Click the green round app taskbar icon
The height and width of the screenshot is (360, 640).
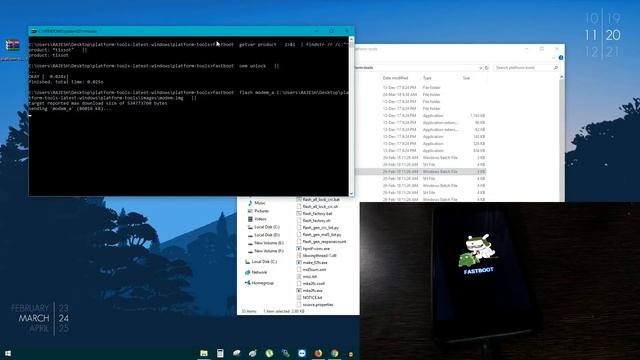(269, 353)
